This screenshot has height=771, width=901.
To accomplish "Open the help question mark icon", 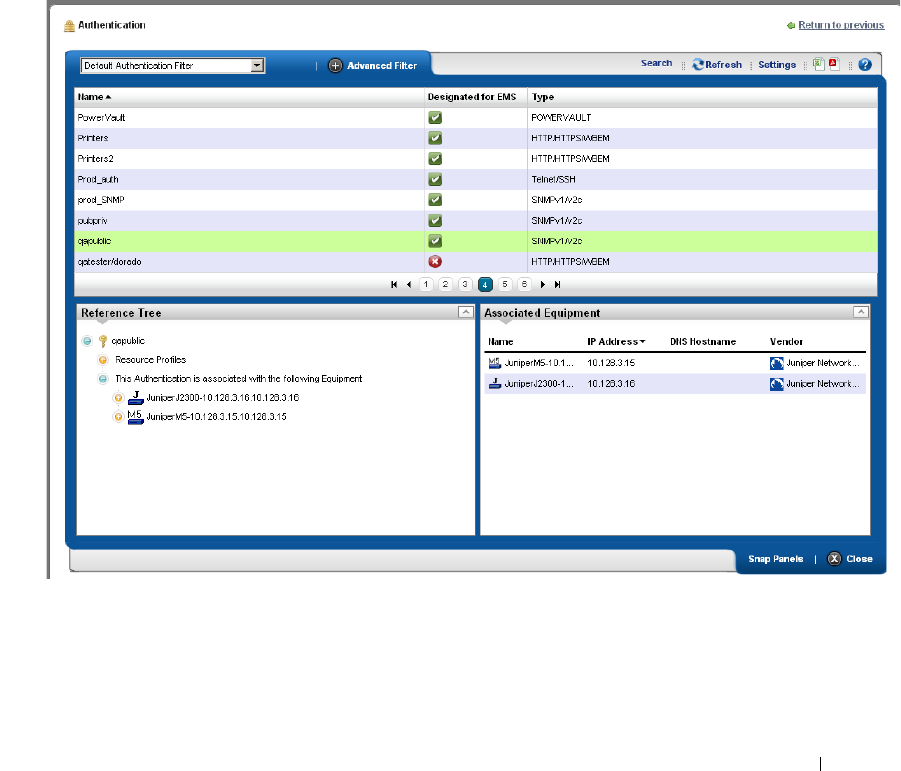I will click(865, 65).
